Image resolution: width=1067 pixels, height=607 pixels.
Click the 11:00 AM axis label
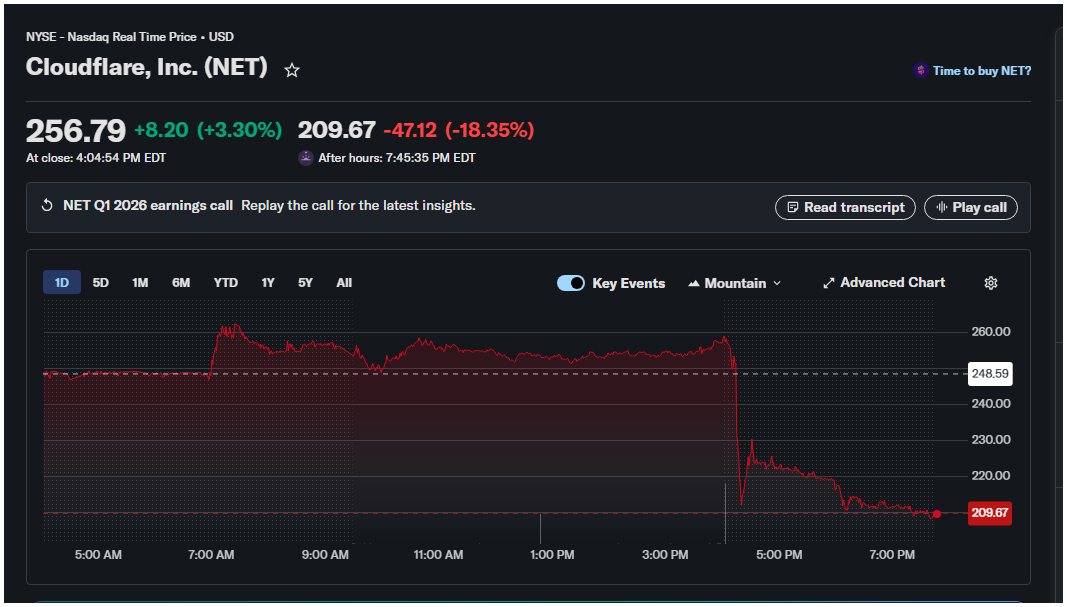438,555
